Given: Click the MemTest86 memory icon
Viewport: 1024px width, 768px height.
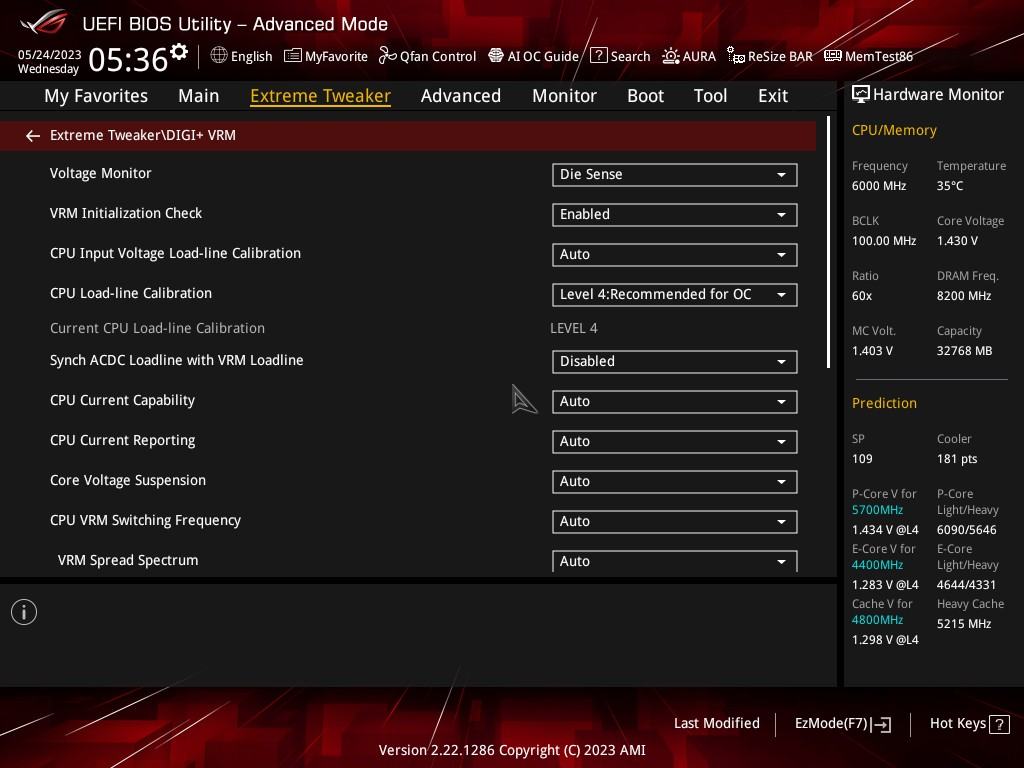Looking at the screenshot, I should click(833, 56).
